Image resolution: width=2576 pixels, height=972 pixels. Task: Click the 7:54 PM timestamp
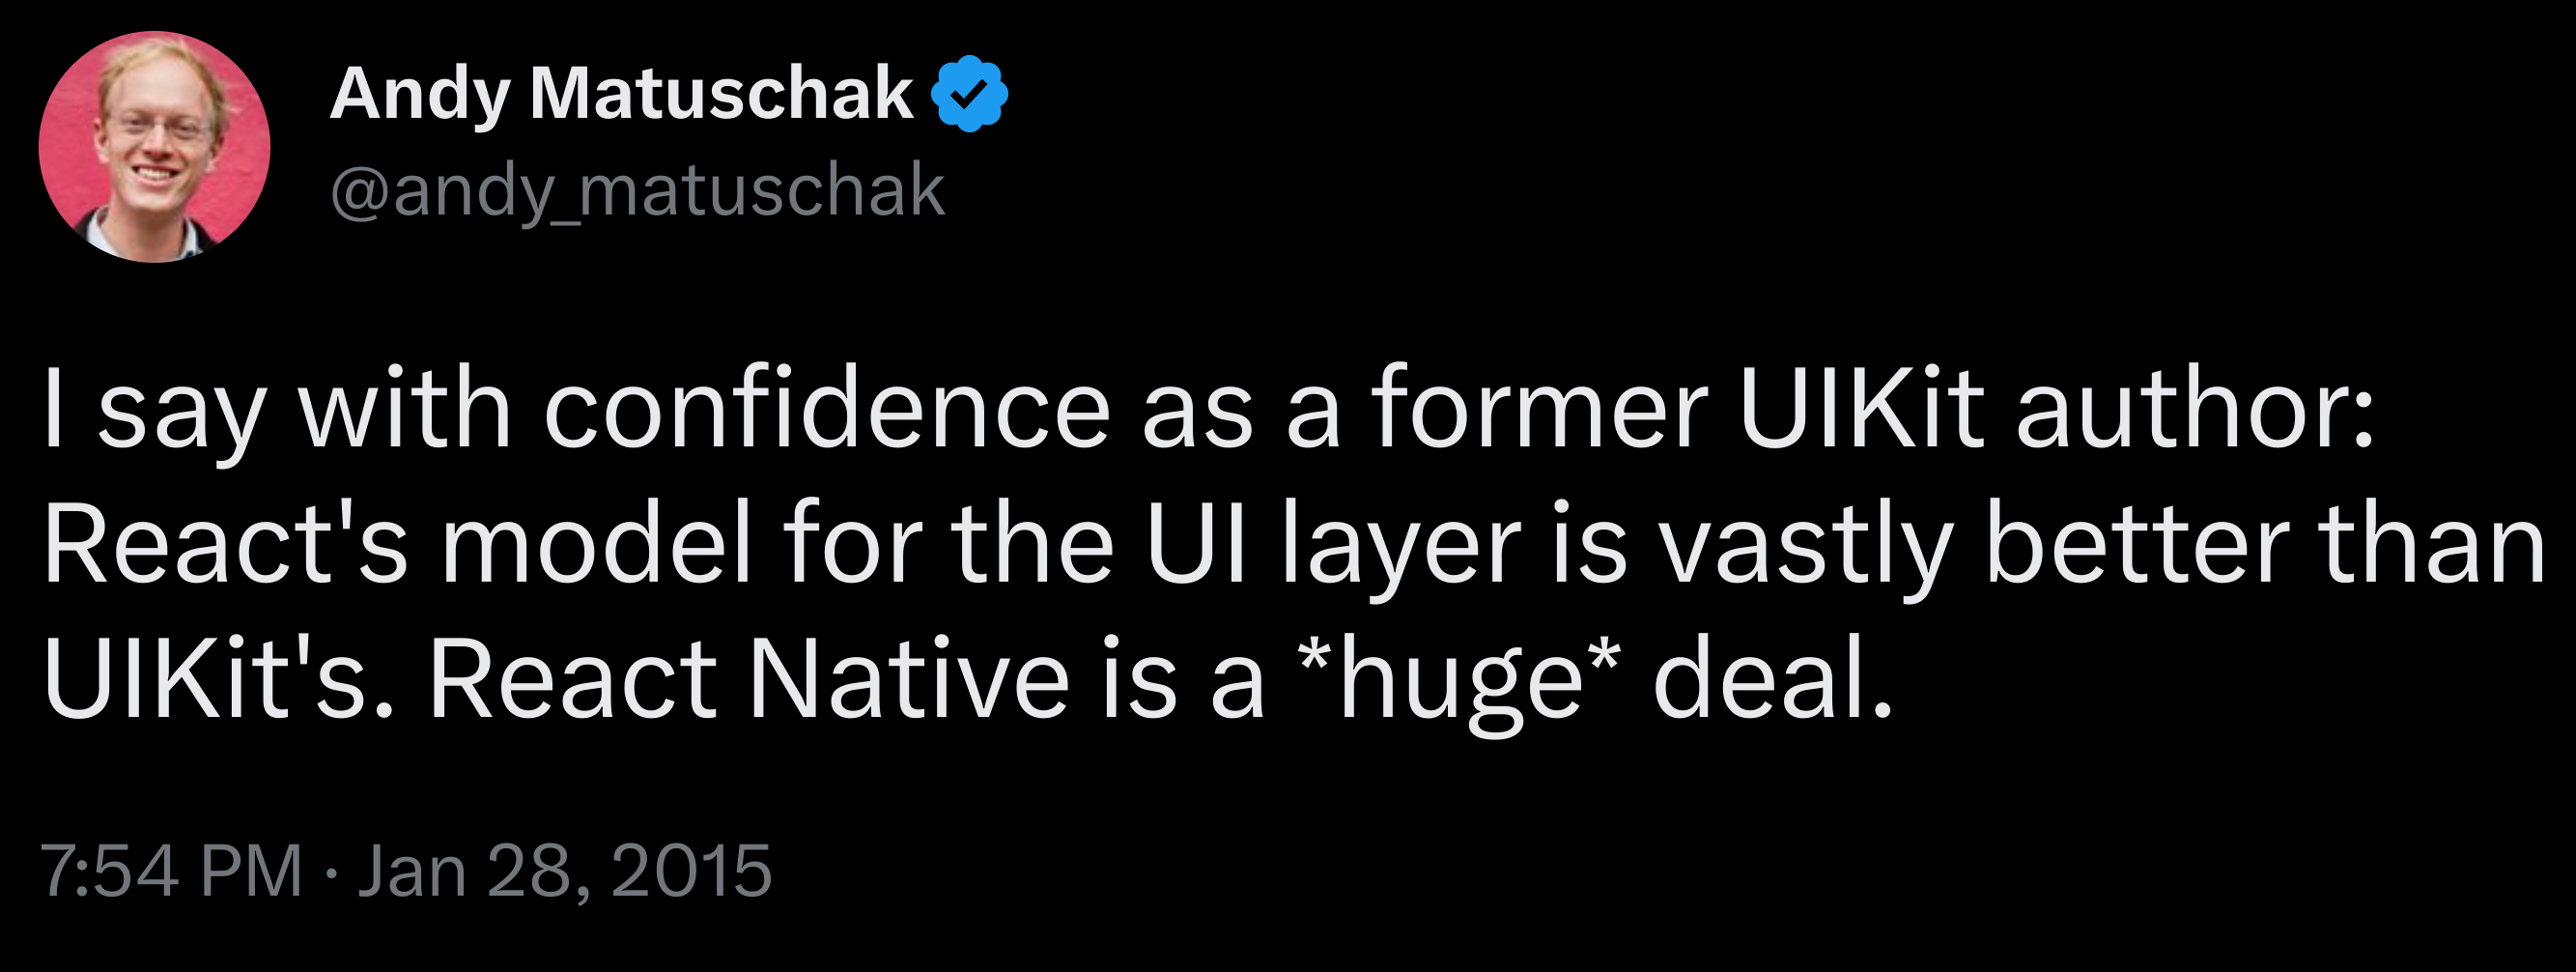[x=171, y=871]
